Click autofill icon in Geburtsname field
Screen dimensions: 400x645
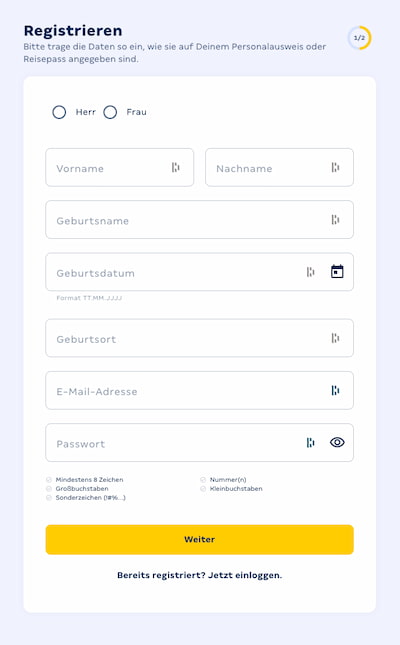(x=335, y=220)
